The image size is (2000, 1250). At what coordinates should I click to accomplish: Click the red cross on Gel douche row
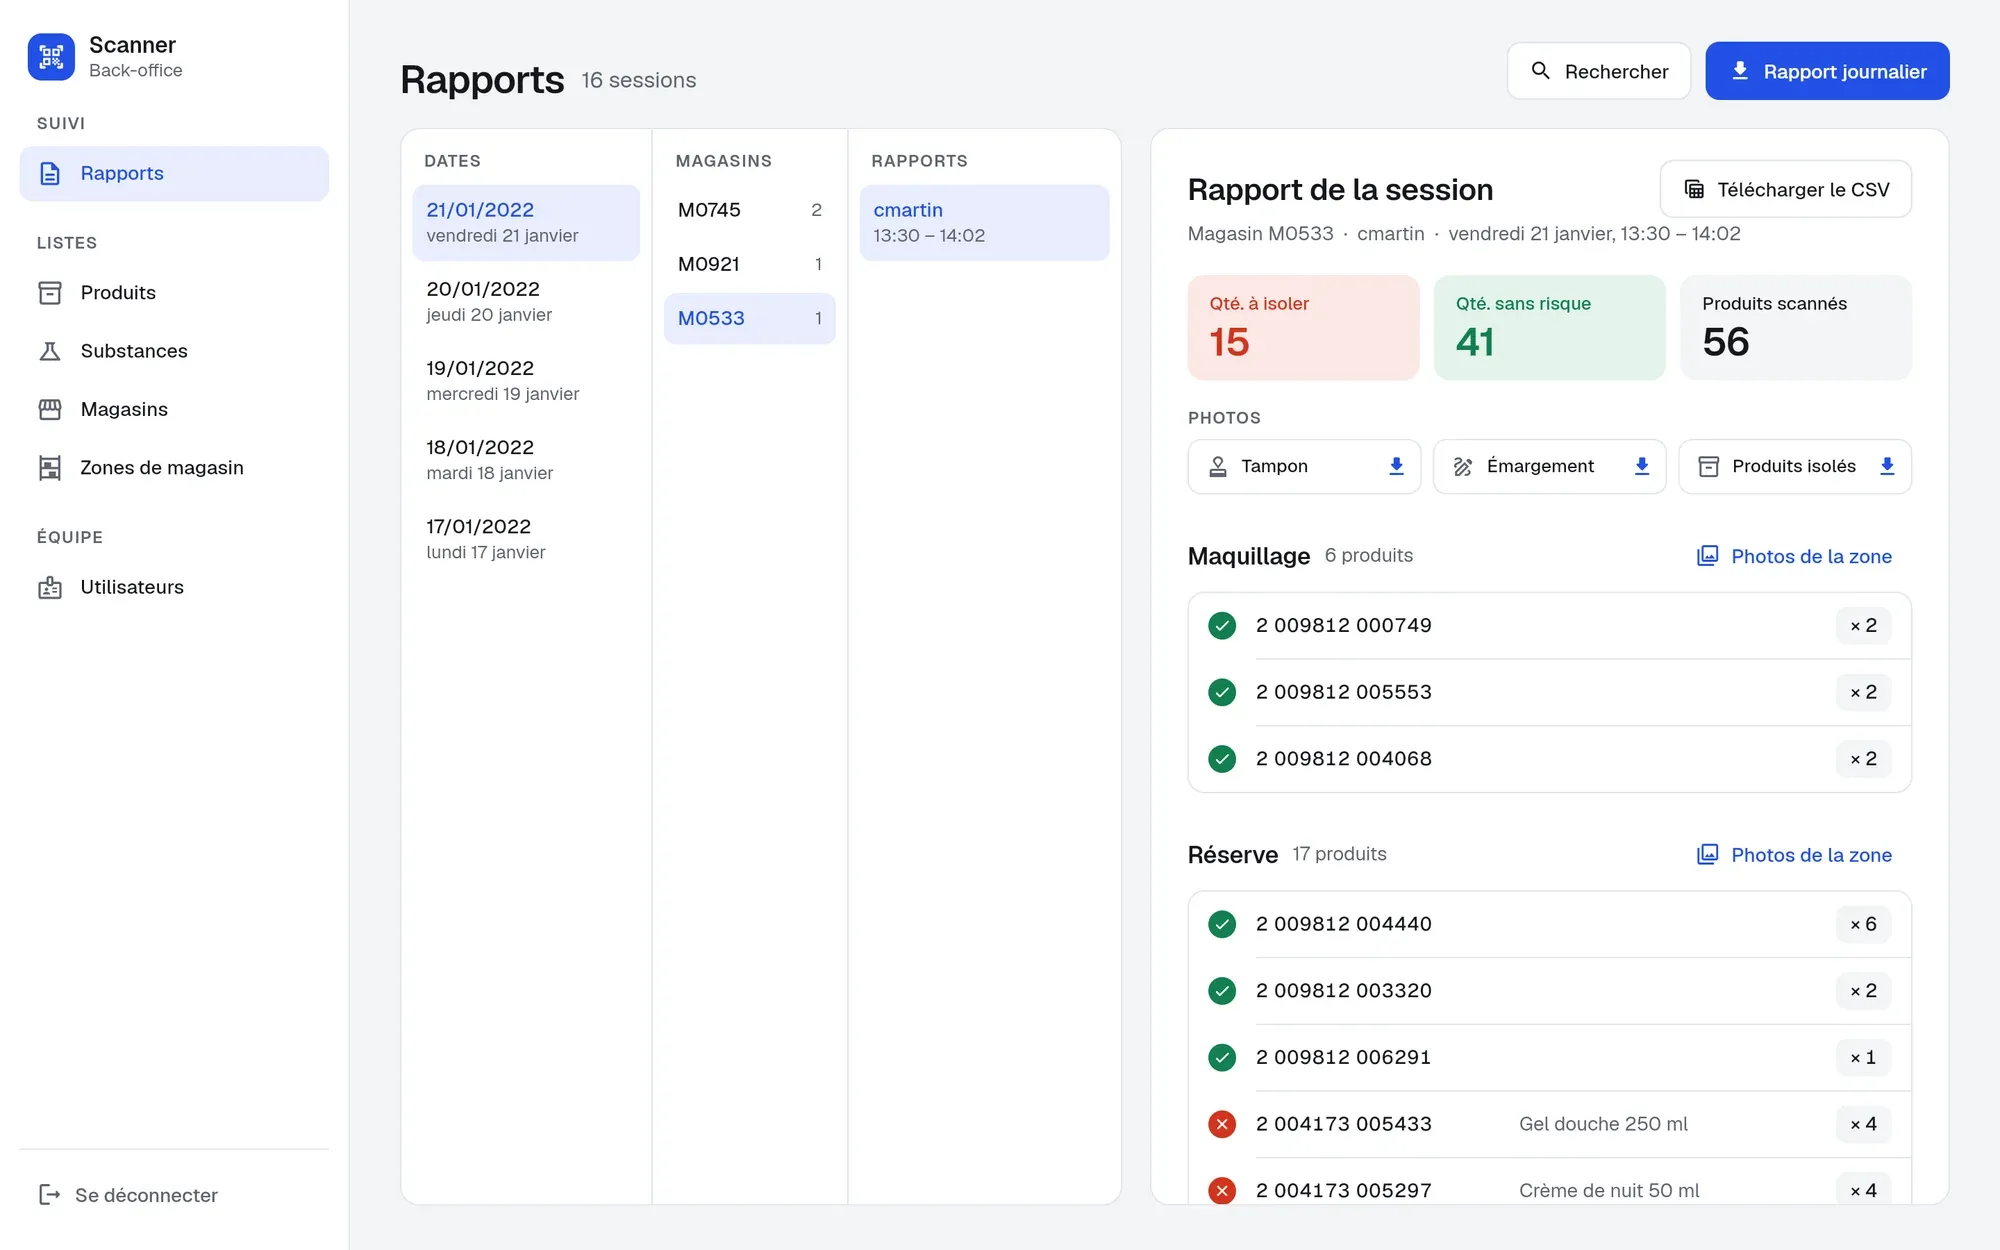click(1222, 1124)
